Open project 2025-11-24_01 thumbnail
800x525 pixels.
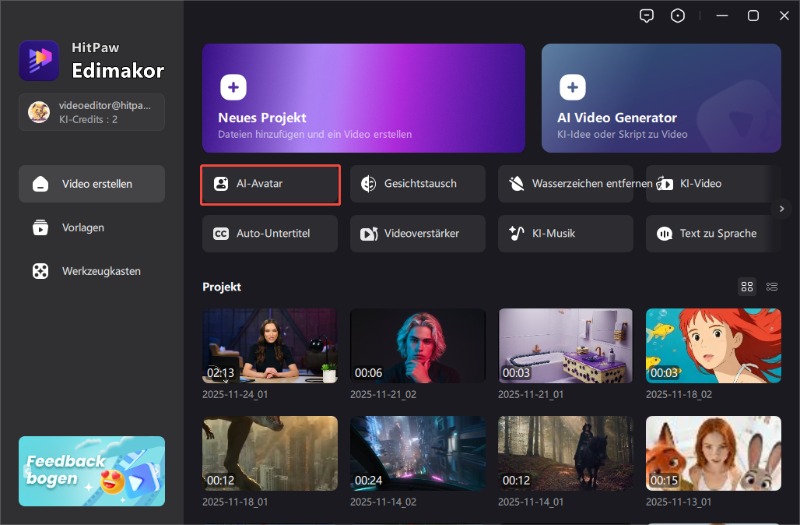270,345
